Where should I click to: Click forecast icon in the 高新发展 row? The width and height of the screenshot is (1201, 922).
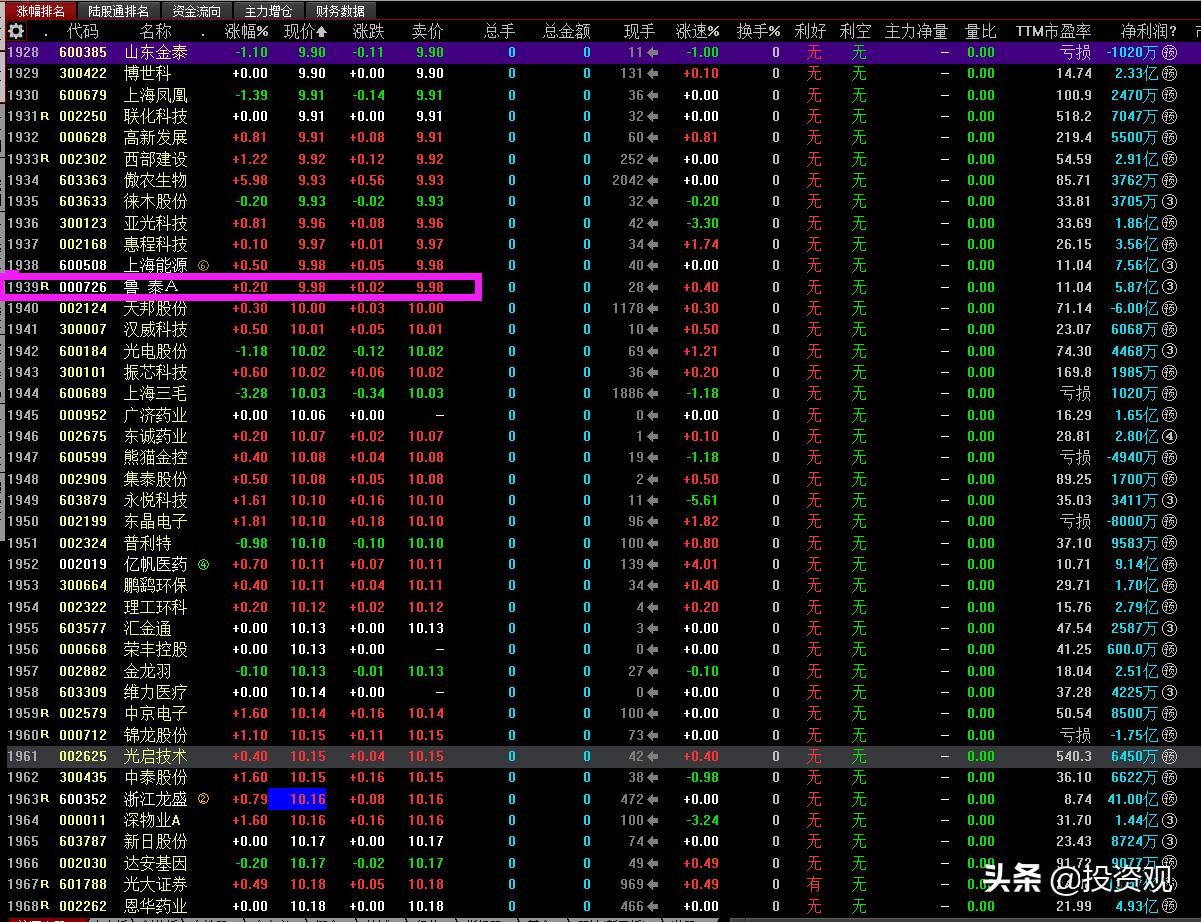pyautogui.click(x=1169, y=138)
